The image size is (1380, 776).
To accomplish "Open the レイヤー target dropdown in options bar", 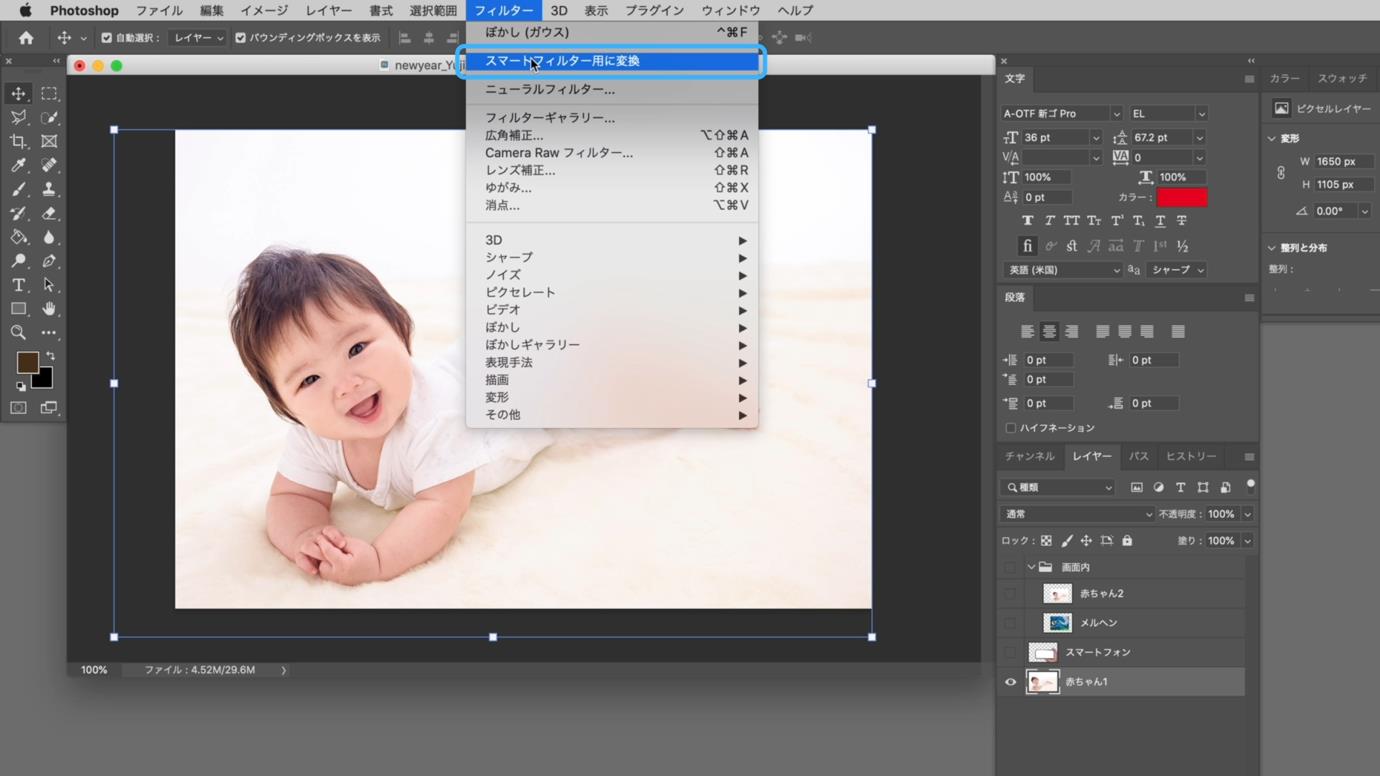I will click(198, 38).
